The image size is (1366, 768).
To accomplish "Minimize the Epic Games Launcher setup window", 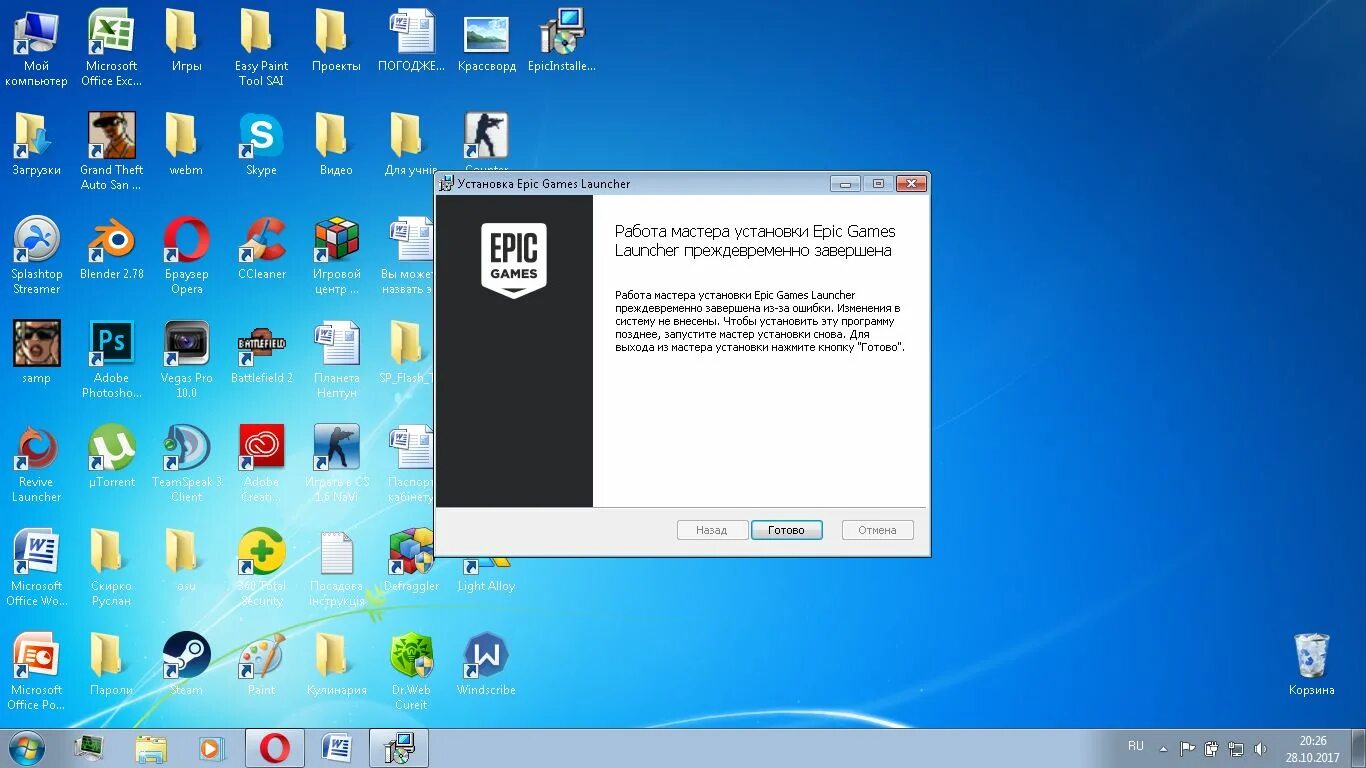I will (x=845, y=184).
